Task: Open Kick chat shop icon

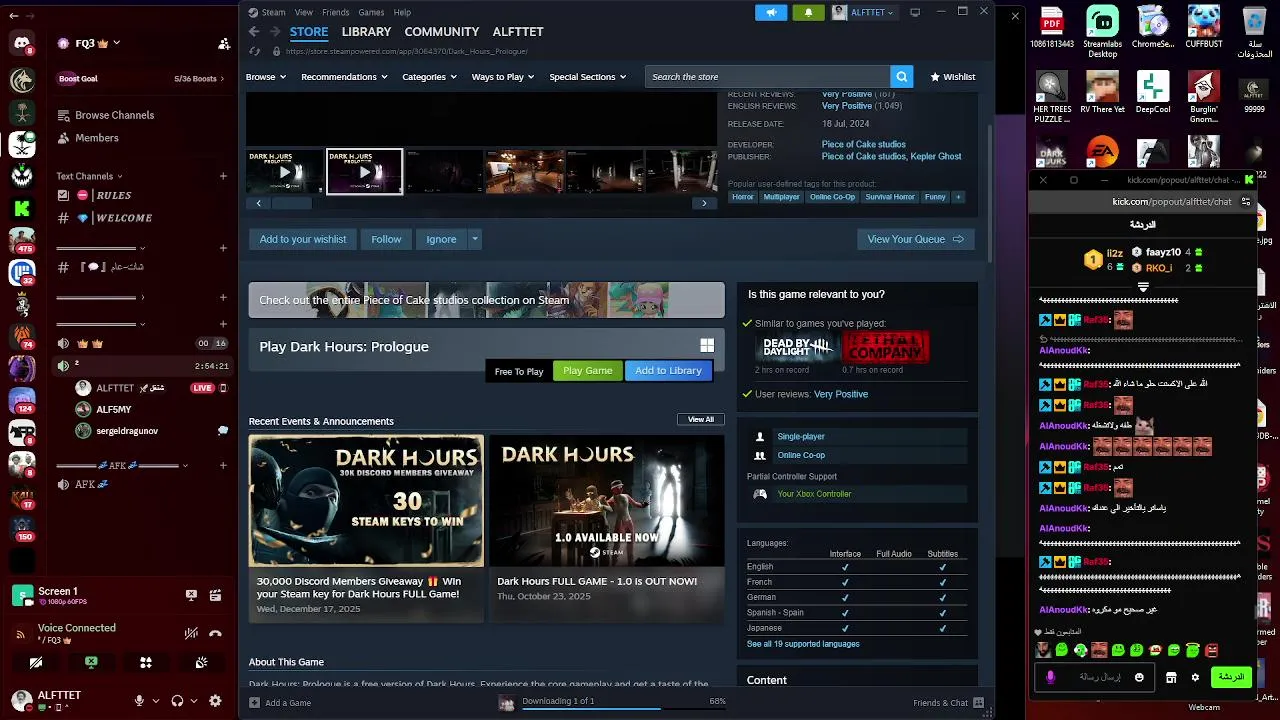Action: tap(1171, 677)
